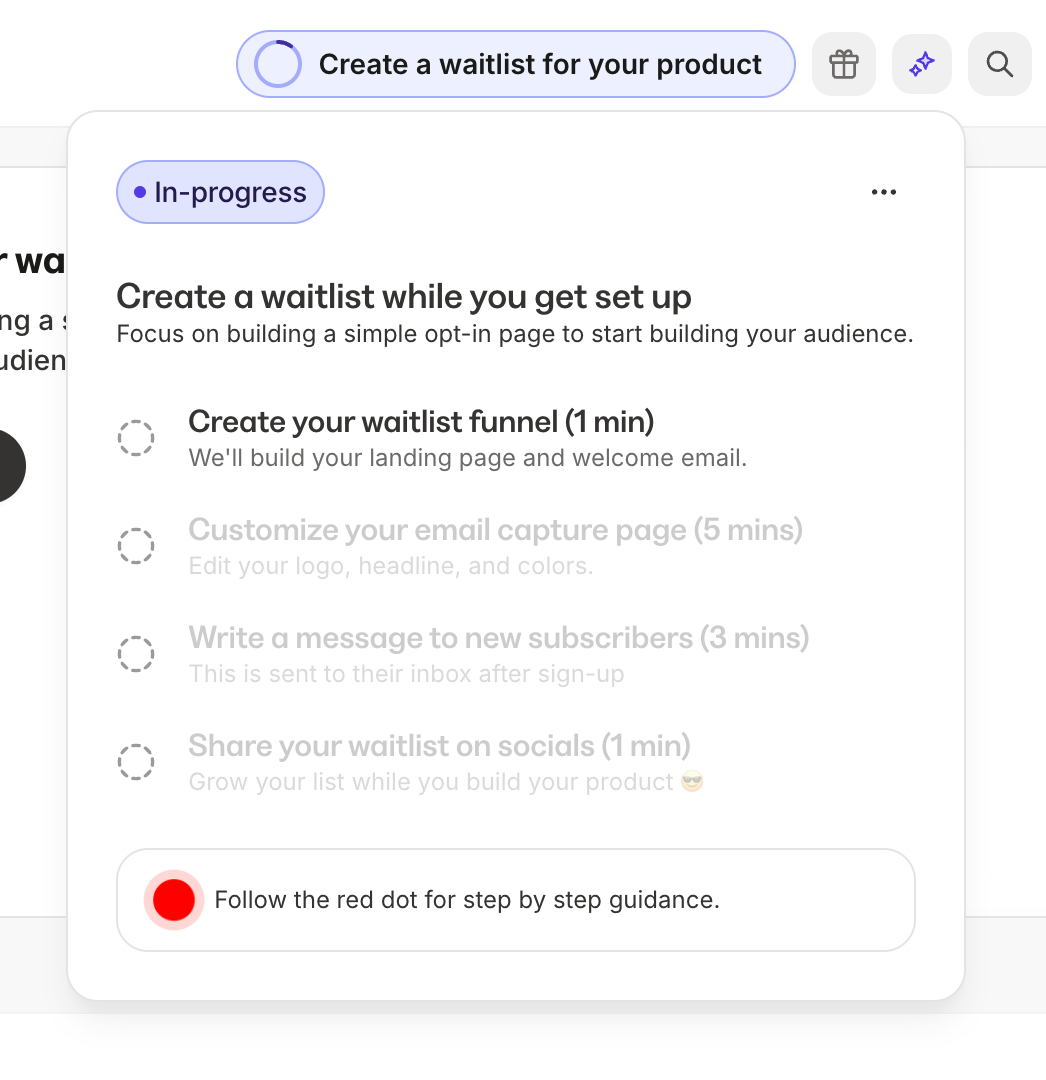
Task: Launch the AI sparkles assistant icon
Action: pyautogui.click(x=921, y=63)
